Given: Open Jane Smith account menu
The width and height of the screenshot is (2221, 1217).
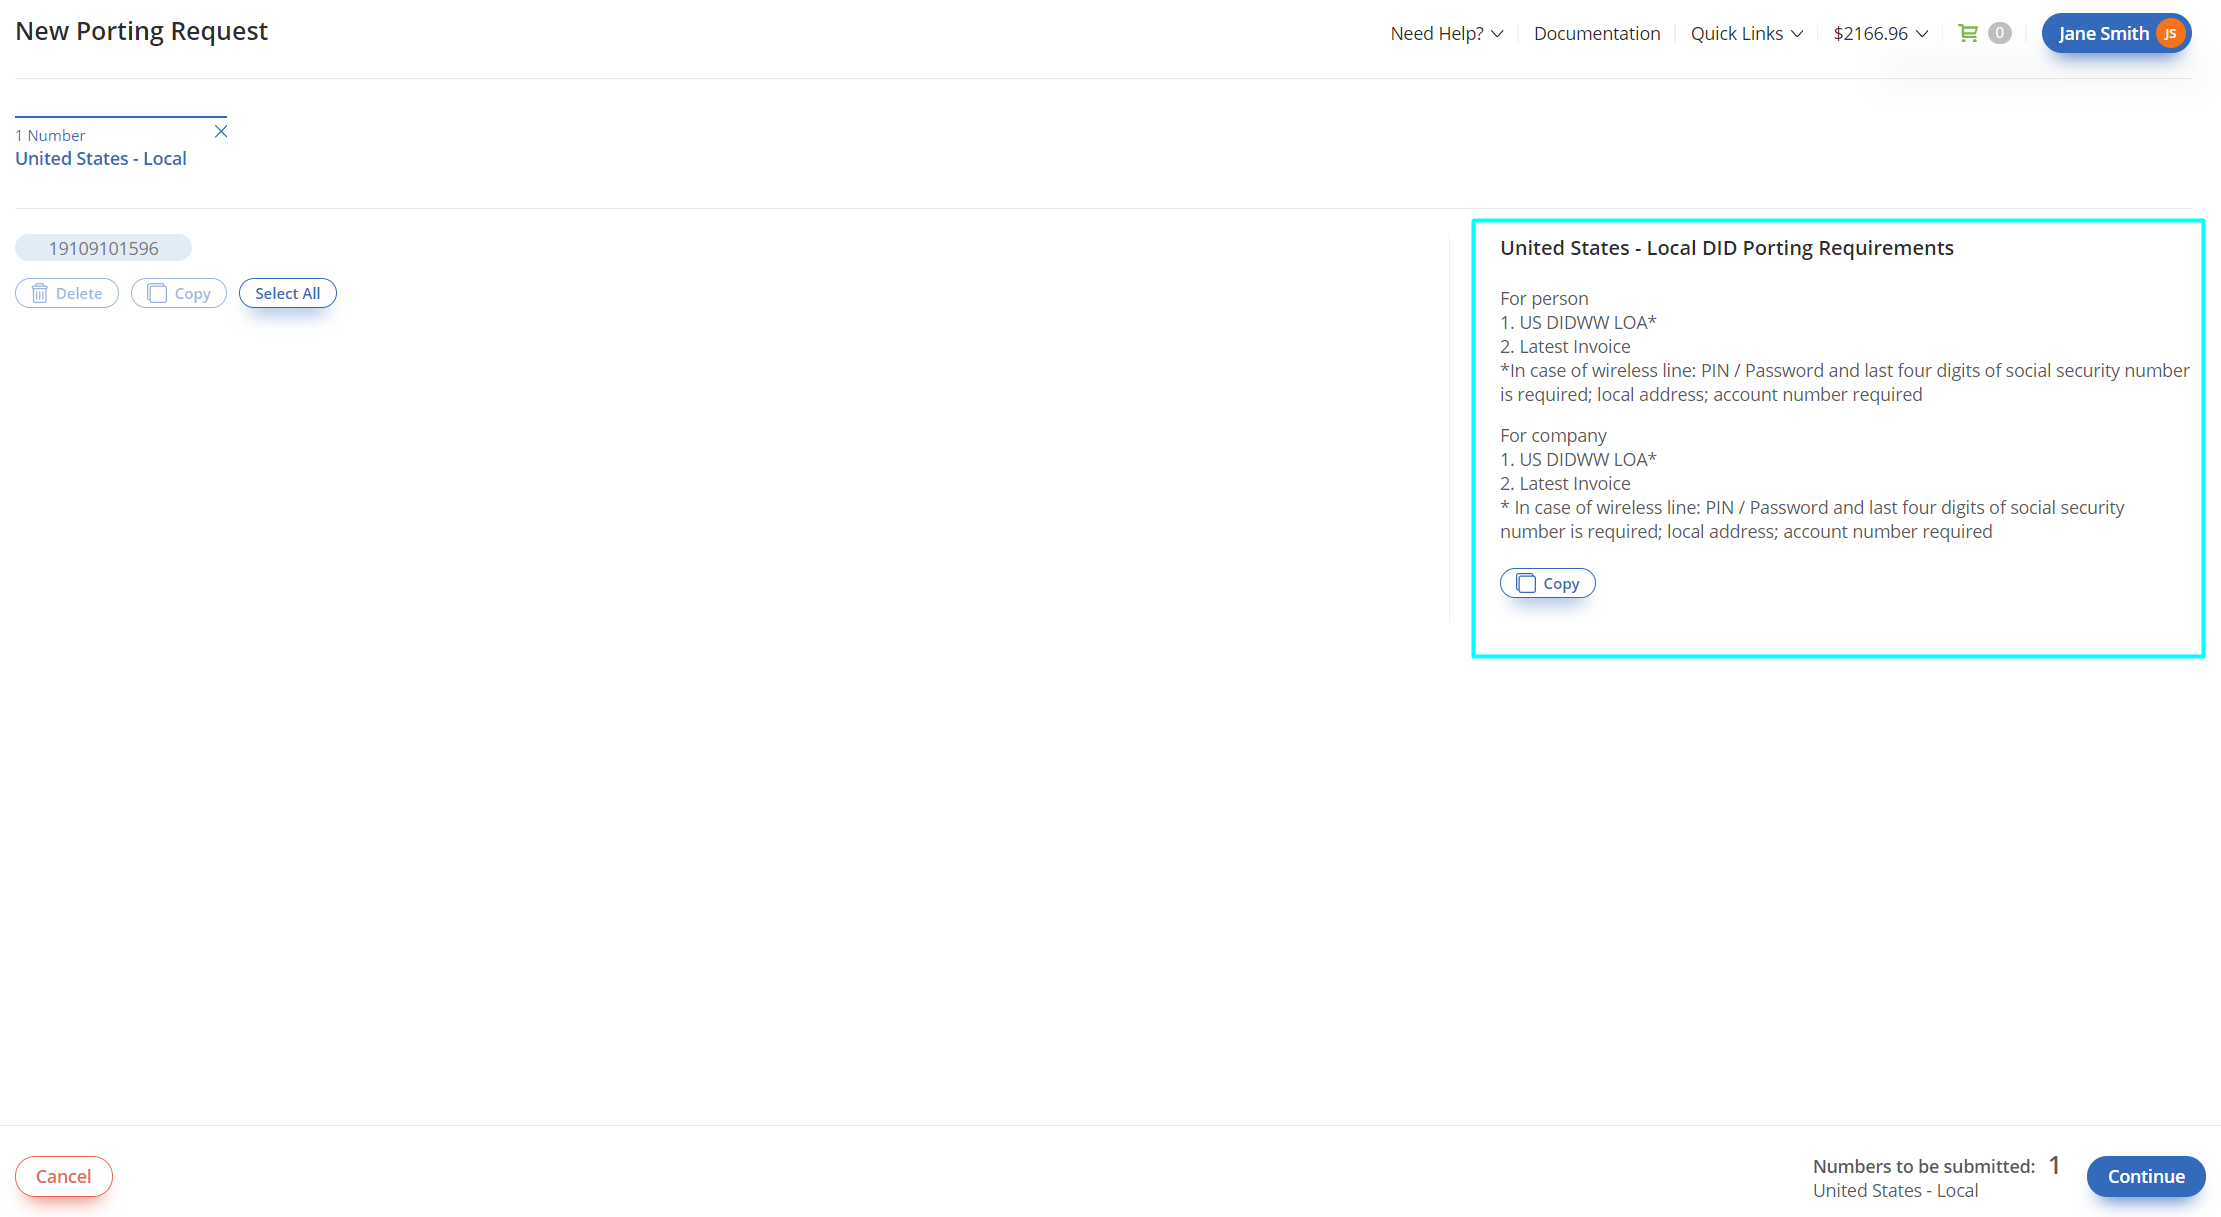Looking at the screenshot, I should coord(2116,33).
